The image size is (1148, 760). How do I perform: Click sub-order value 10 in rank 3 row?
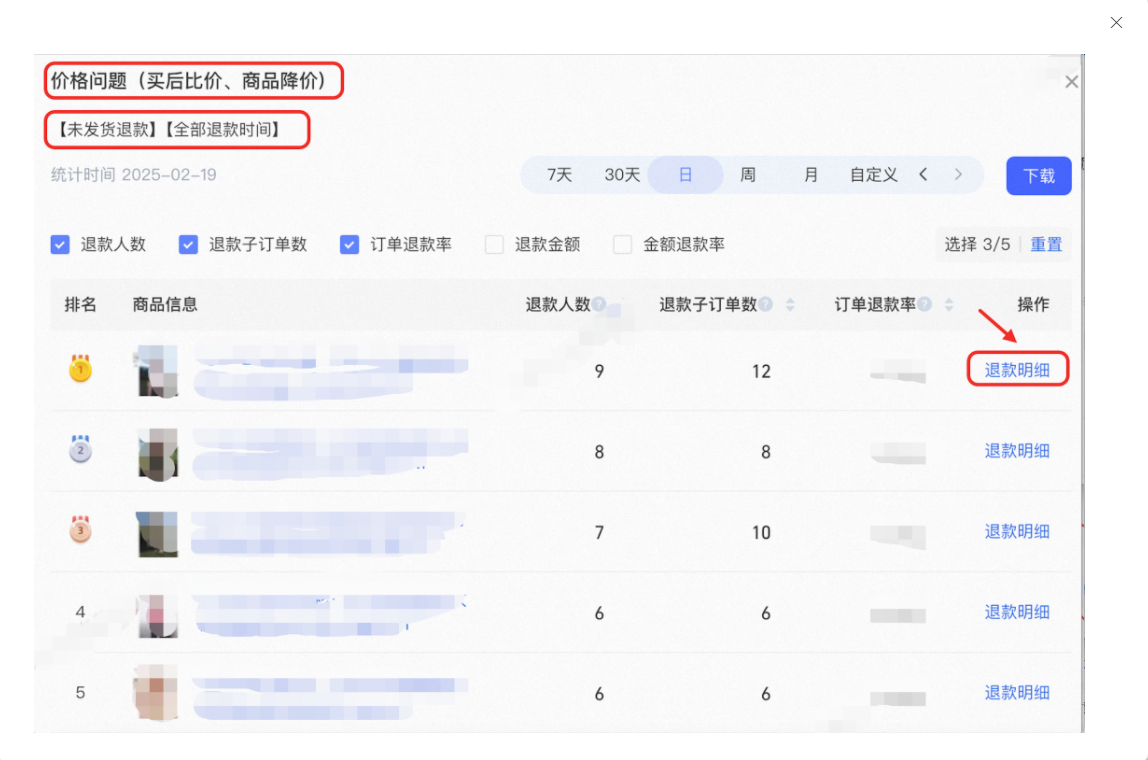(x=761, y=532)
